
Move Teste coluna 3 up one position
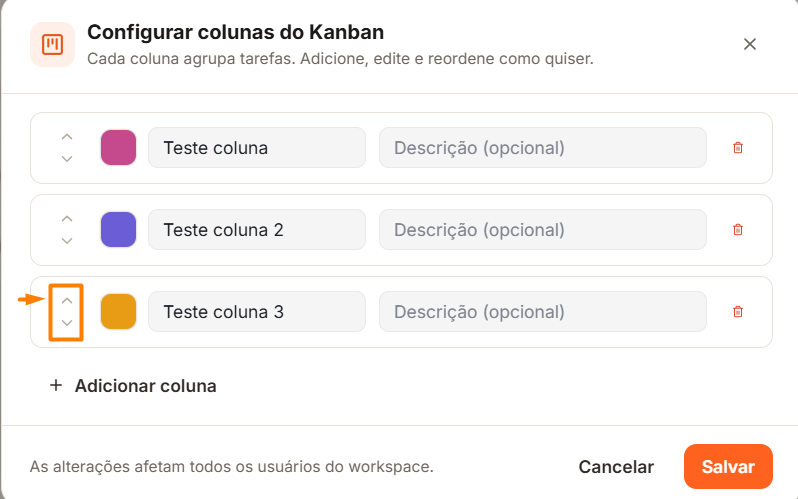[67, 301]
